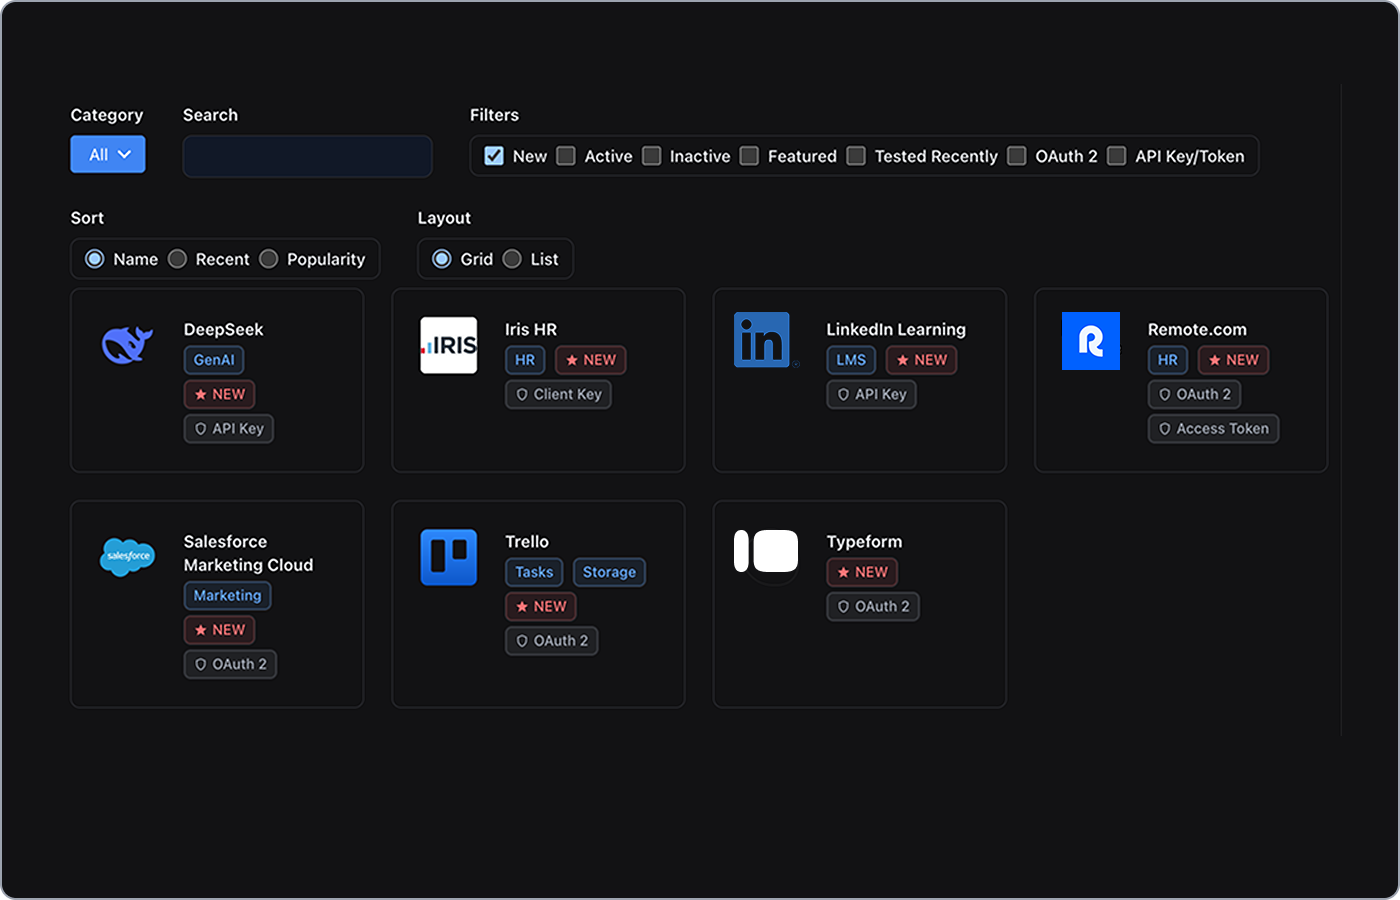Viewport: 1400px width, 900px height.
Task: Open the Category dropdown showing All
Action: 107,154
